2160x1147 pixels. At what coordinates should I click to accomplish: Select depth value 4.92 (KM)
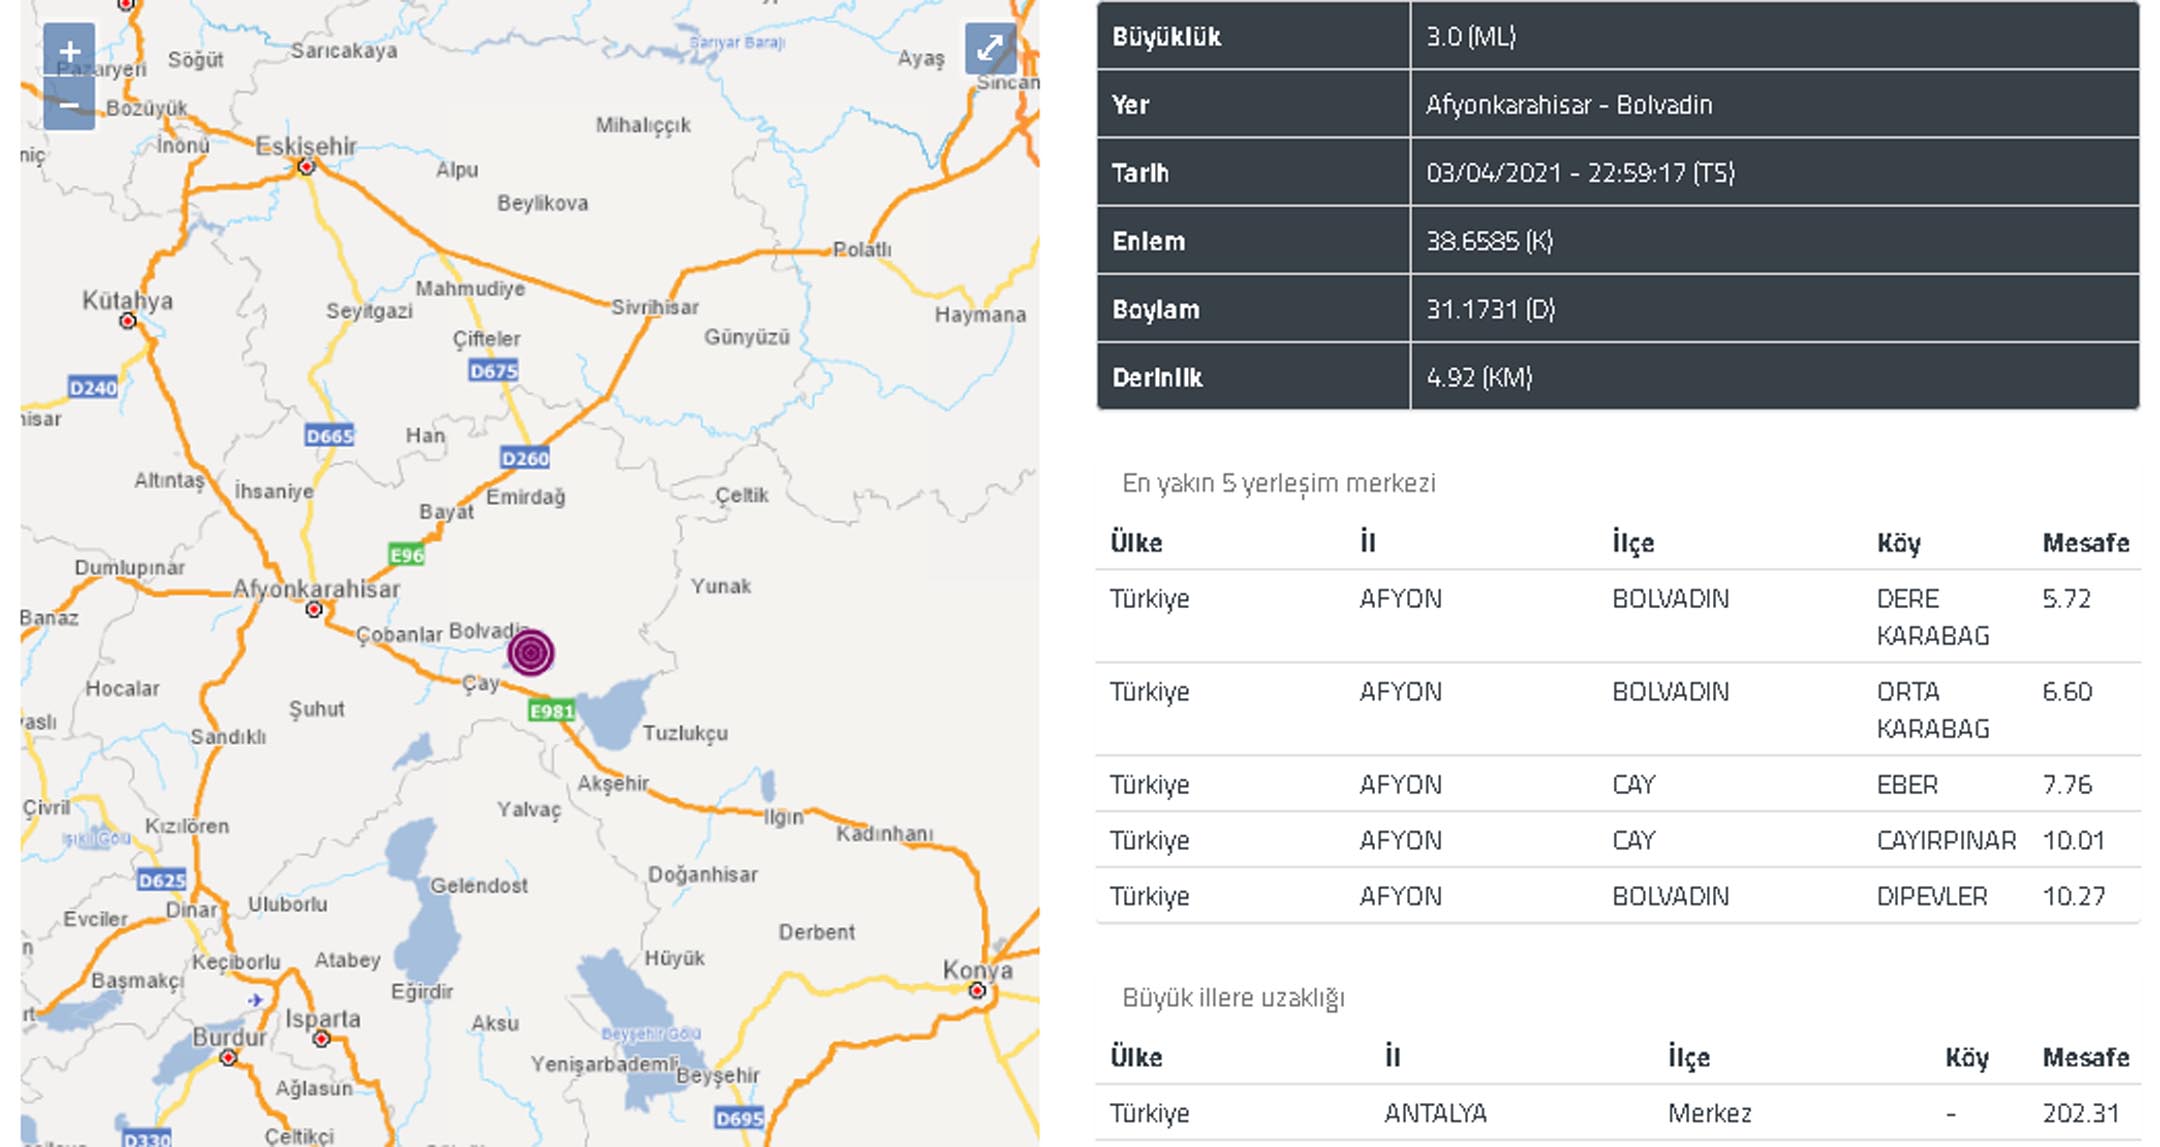coord(1479,377)
